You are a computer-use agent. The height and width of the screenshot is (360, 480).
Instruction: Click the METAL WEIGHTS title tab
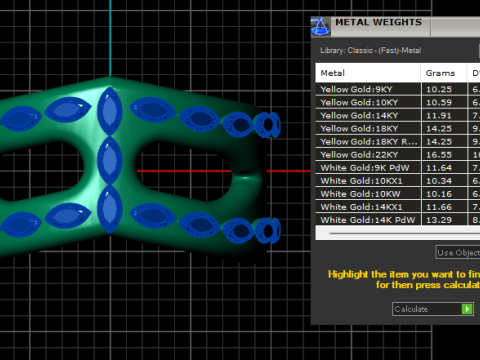pos(378,22)
